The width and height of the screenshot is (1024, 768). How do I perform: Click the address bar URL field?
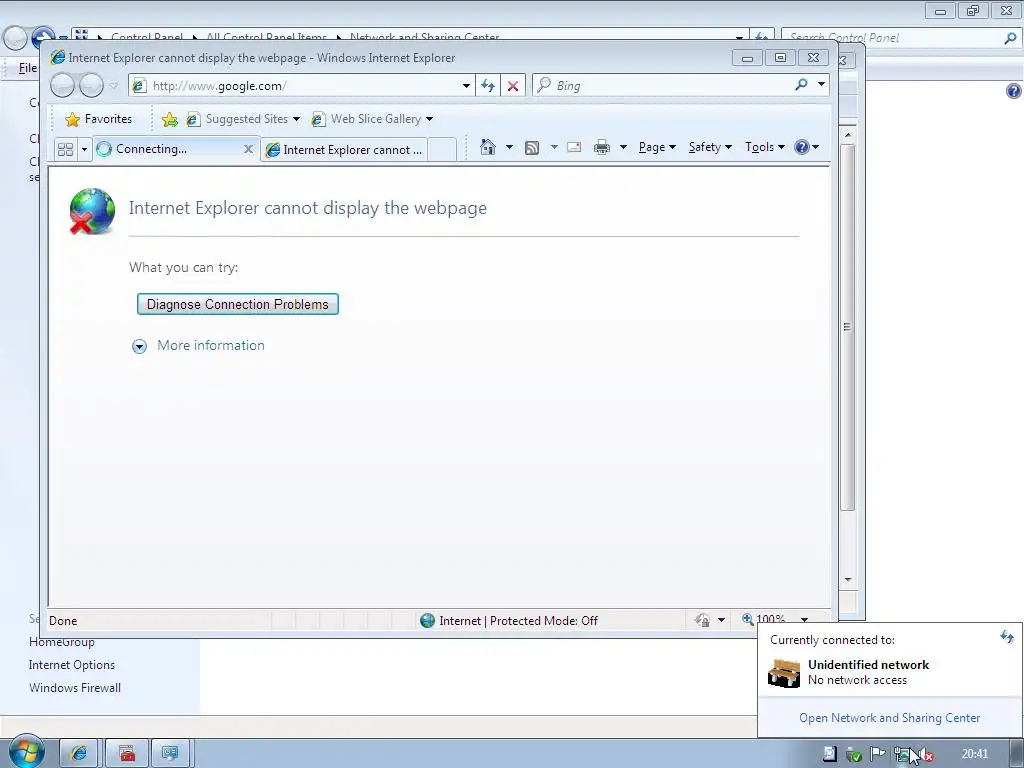tap(304, 86)
